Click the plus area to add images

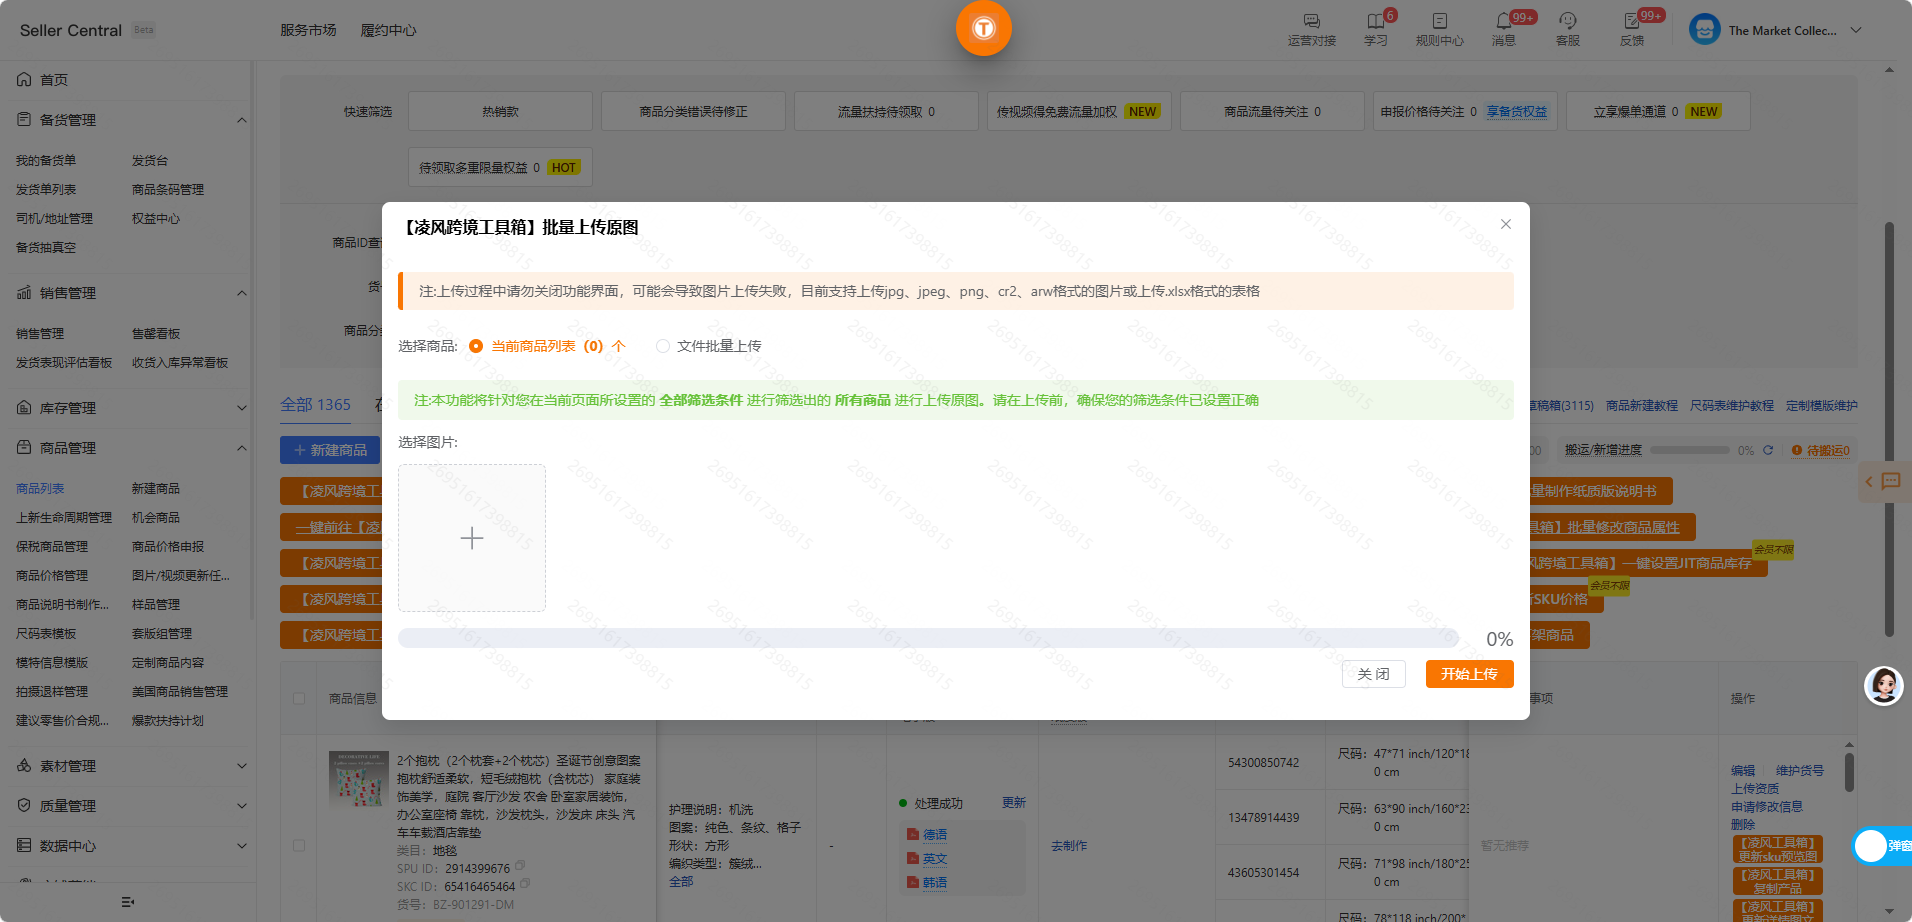(471, 538)
